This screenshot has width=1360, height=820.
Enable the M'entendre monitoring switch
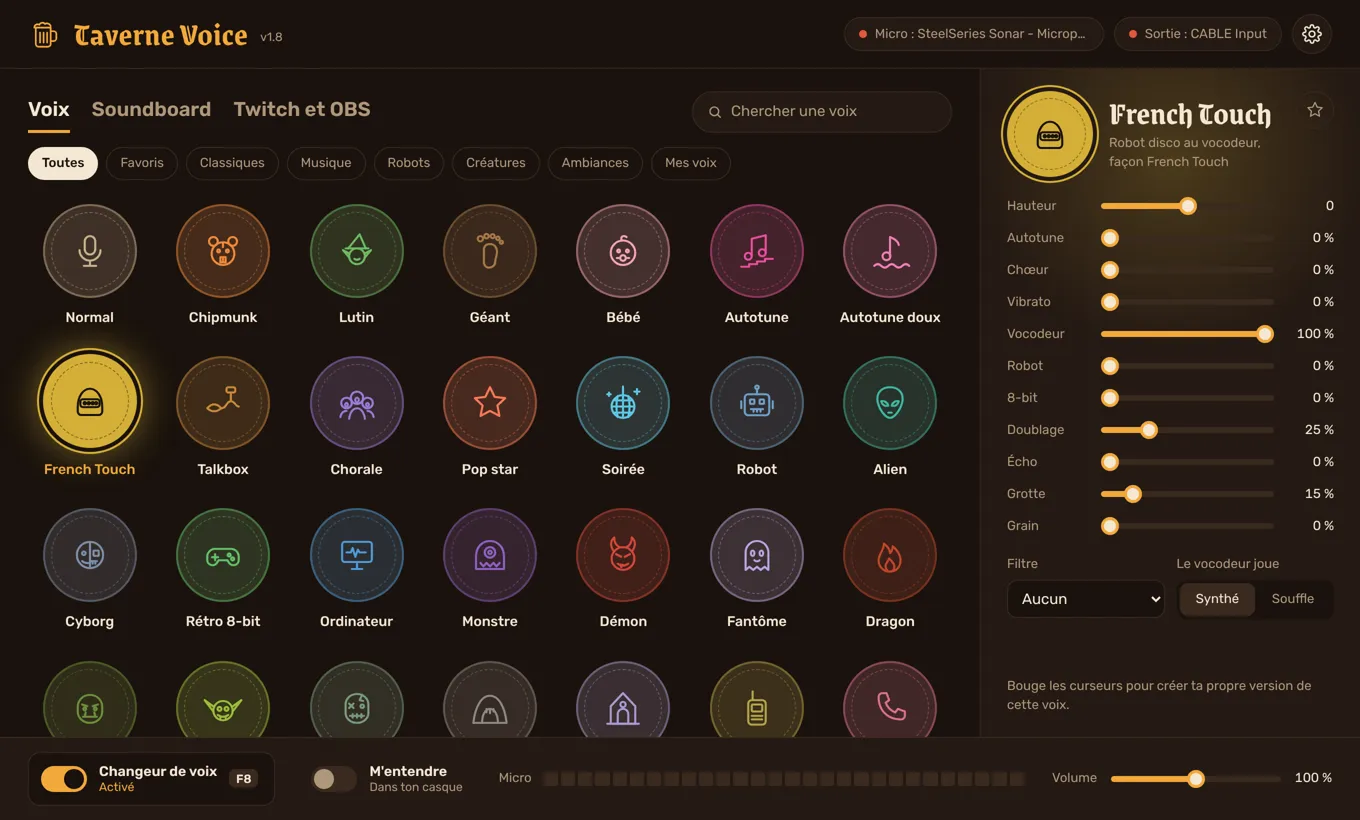333,779
